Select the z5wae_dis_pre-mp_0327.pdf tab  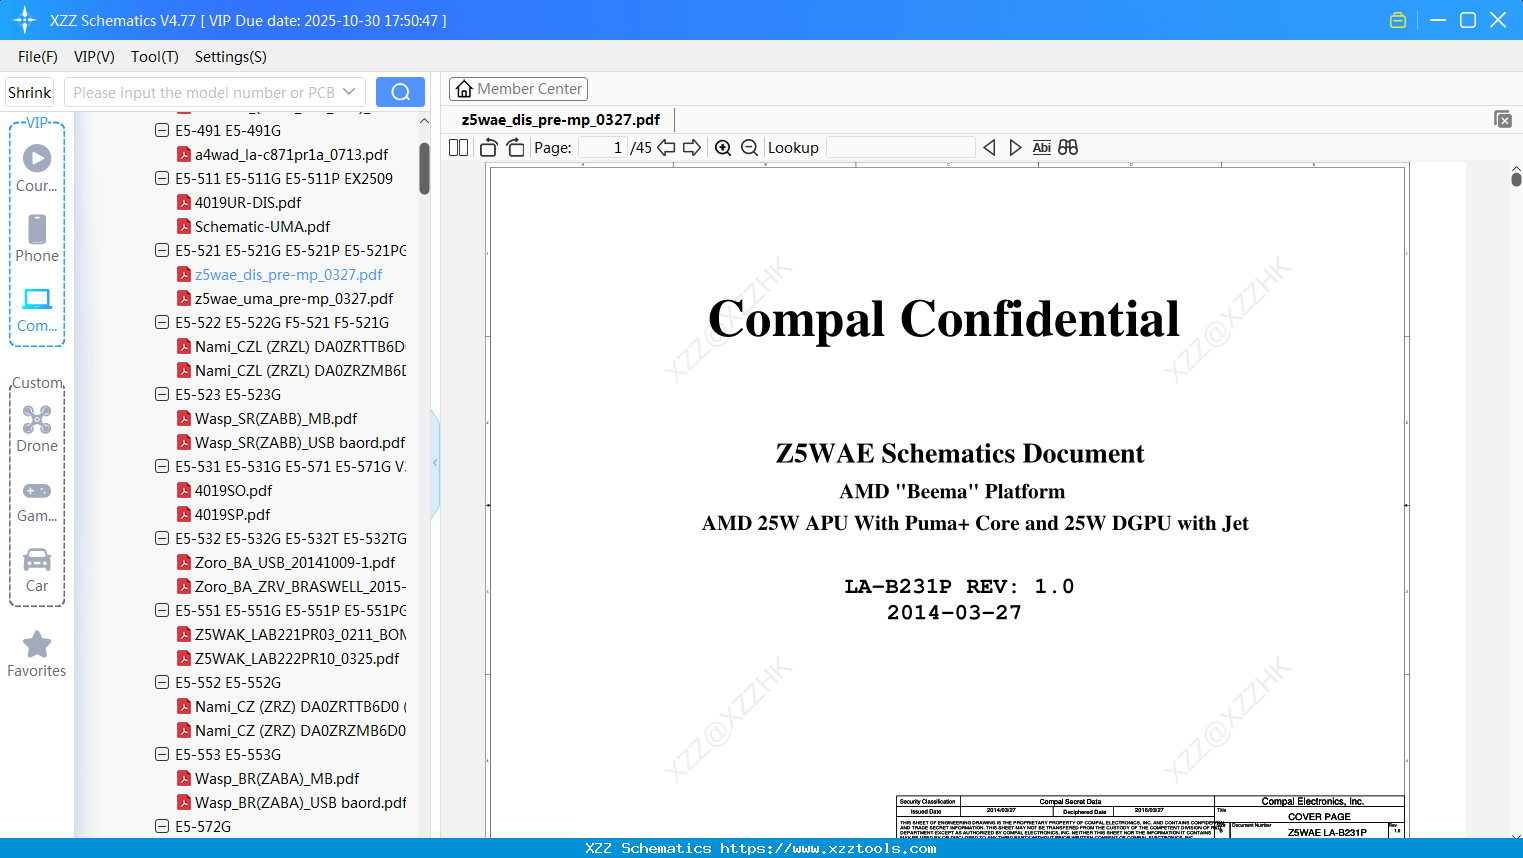tap(561, 120)
